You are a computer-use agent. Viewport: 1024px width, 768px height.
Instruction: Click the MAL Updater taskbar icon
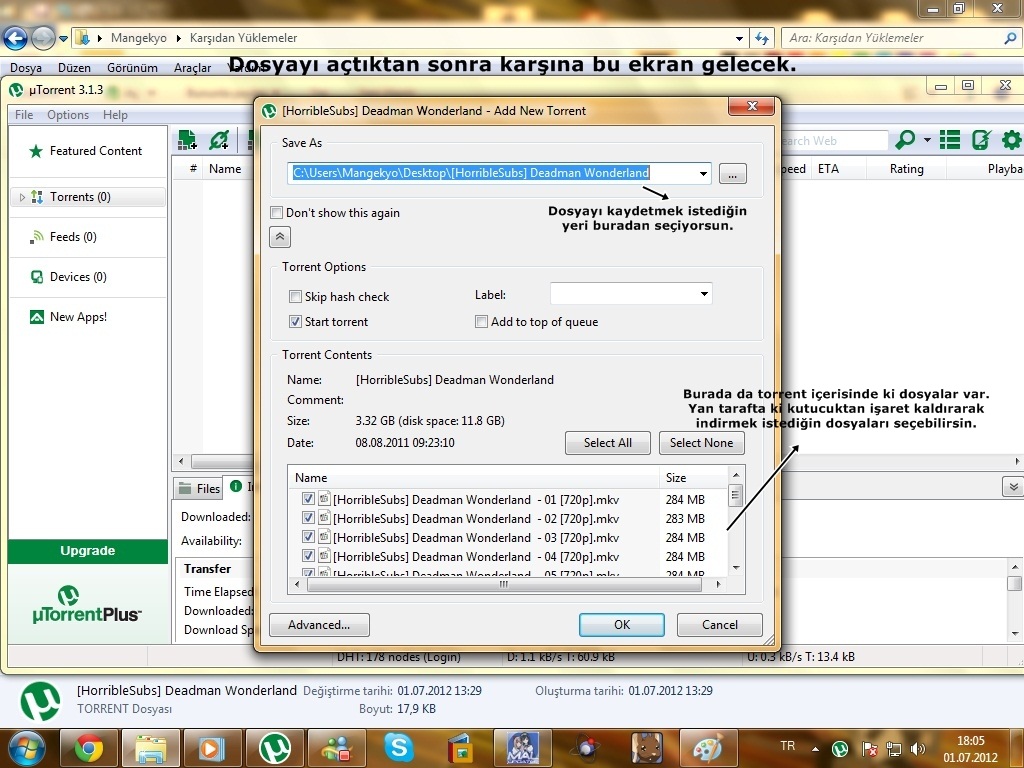(522, 748)
